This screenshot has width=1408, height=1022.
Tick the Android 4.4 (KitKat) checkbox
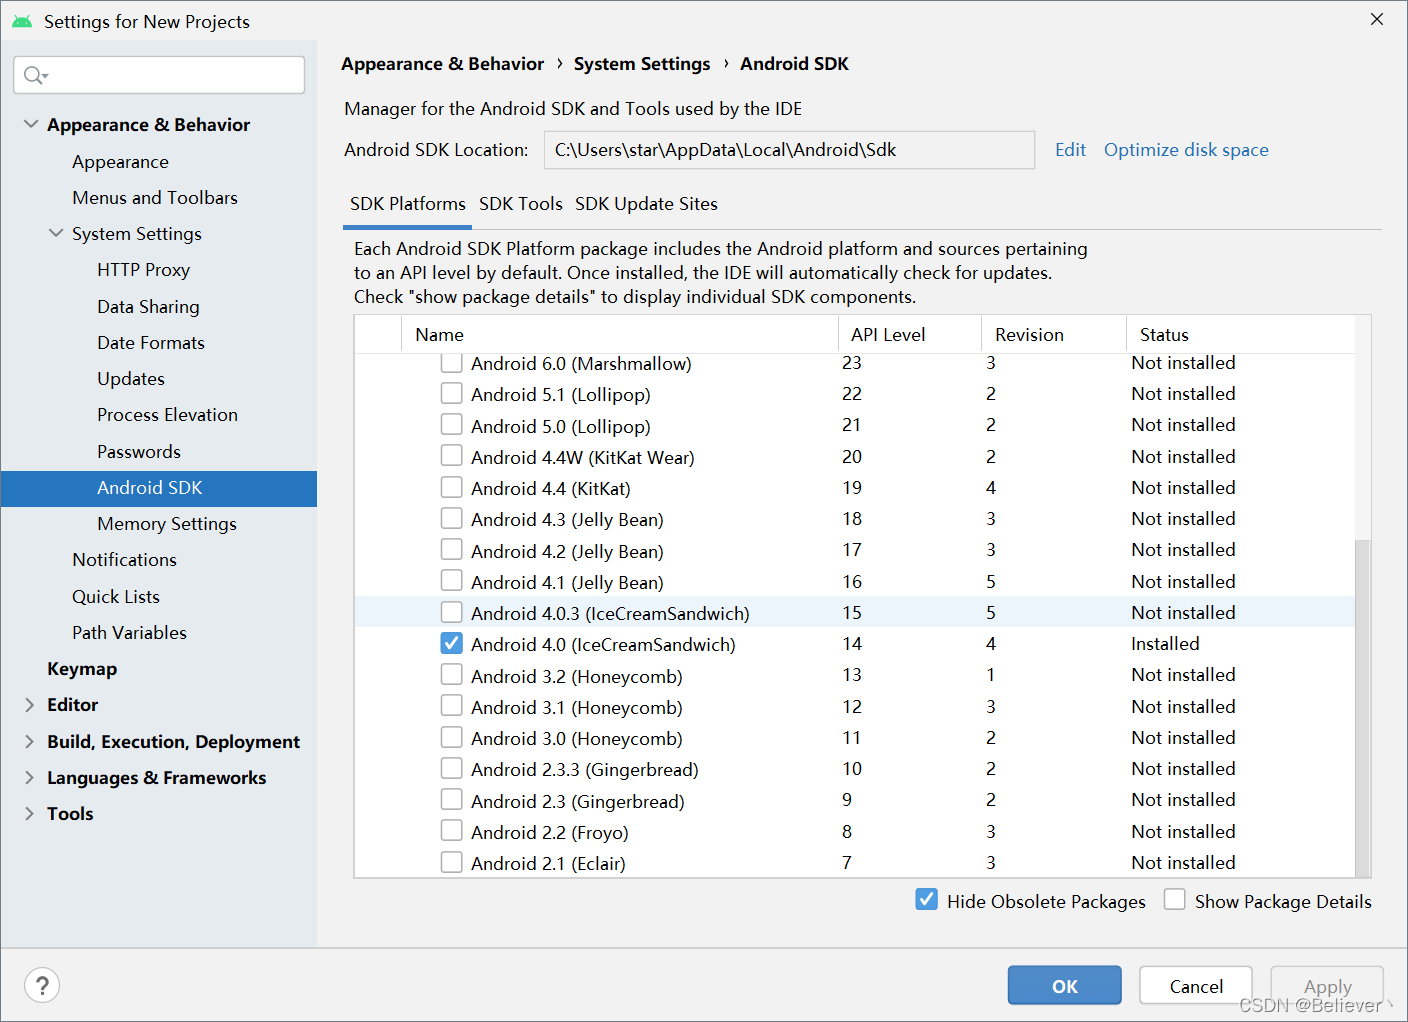(452, 487)
